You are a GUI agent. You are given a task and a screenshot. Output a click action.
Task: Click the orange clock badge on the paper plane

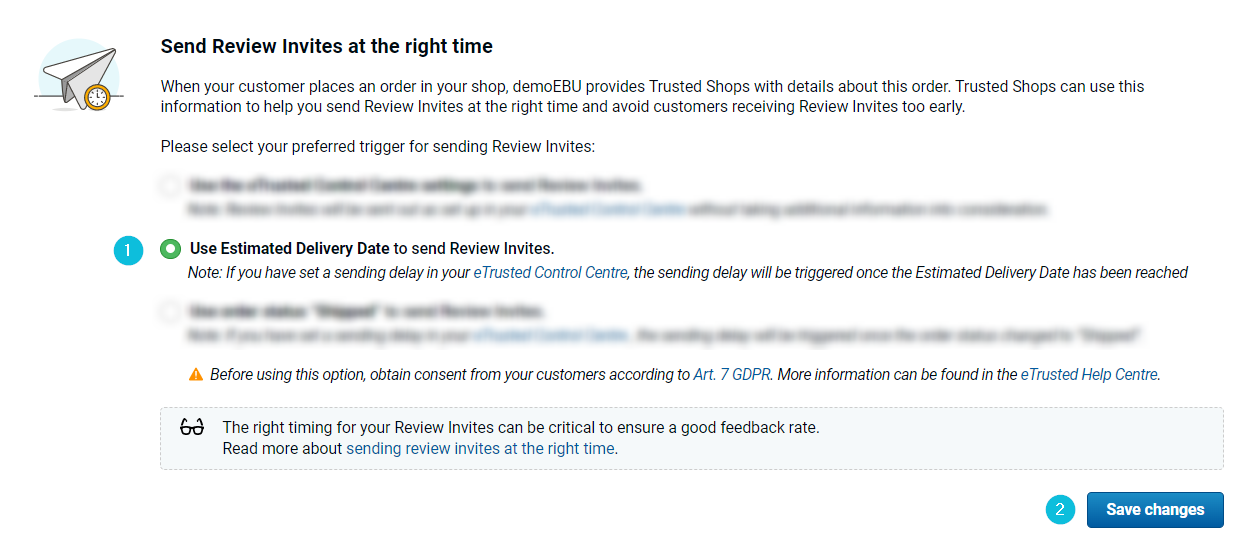point(97,97)
